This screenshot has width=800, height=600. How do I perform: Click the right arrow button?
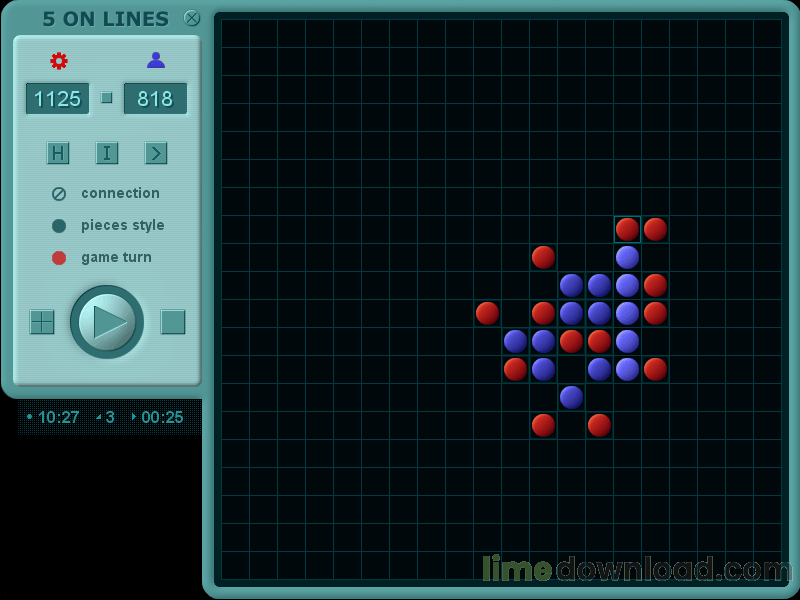coord(156,153)
